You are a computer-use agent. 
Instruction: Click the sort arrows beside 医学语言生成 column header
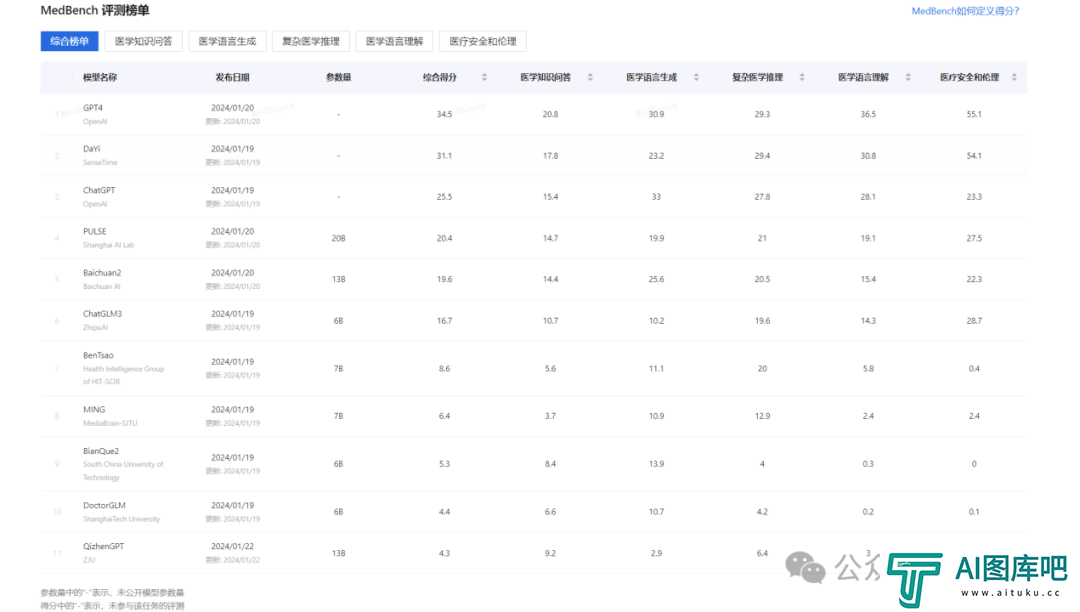point(696,77)
